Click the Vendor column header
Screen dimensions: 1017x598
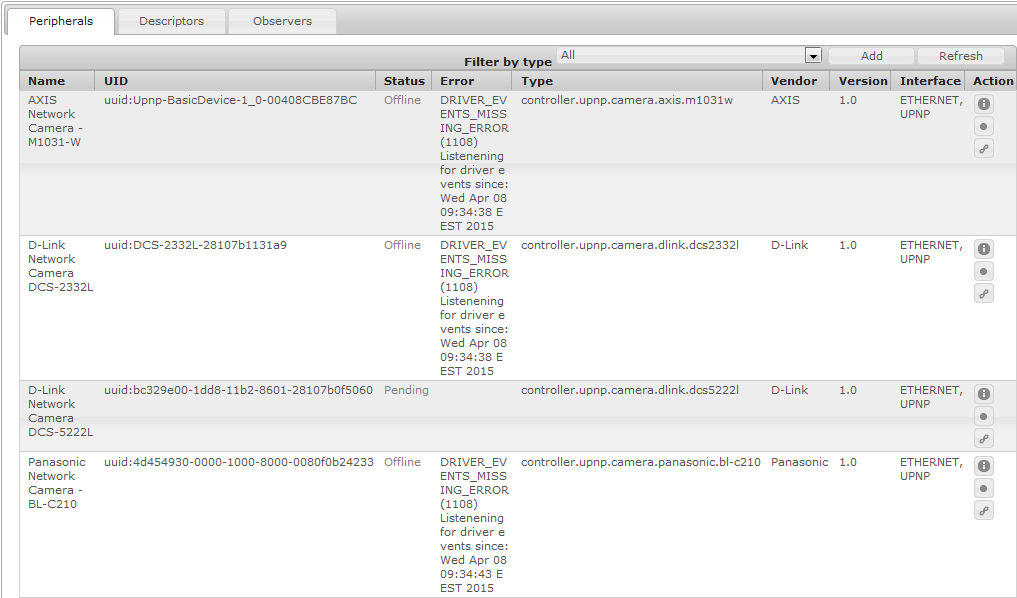(x=794, y=81)
